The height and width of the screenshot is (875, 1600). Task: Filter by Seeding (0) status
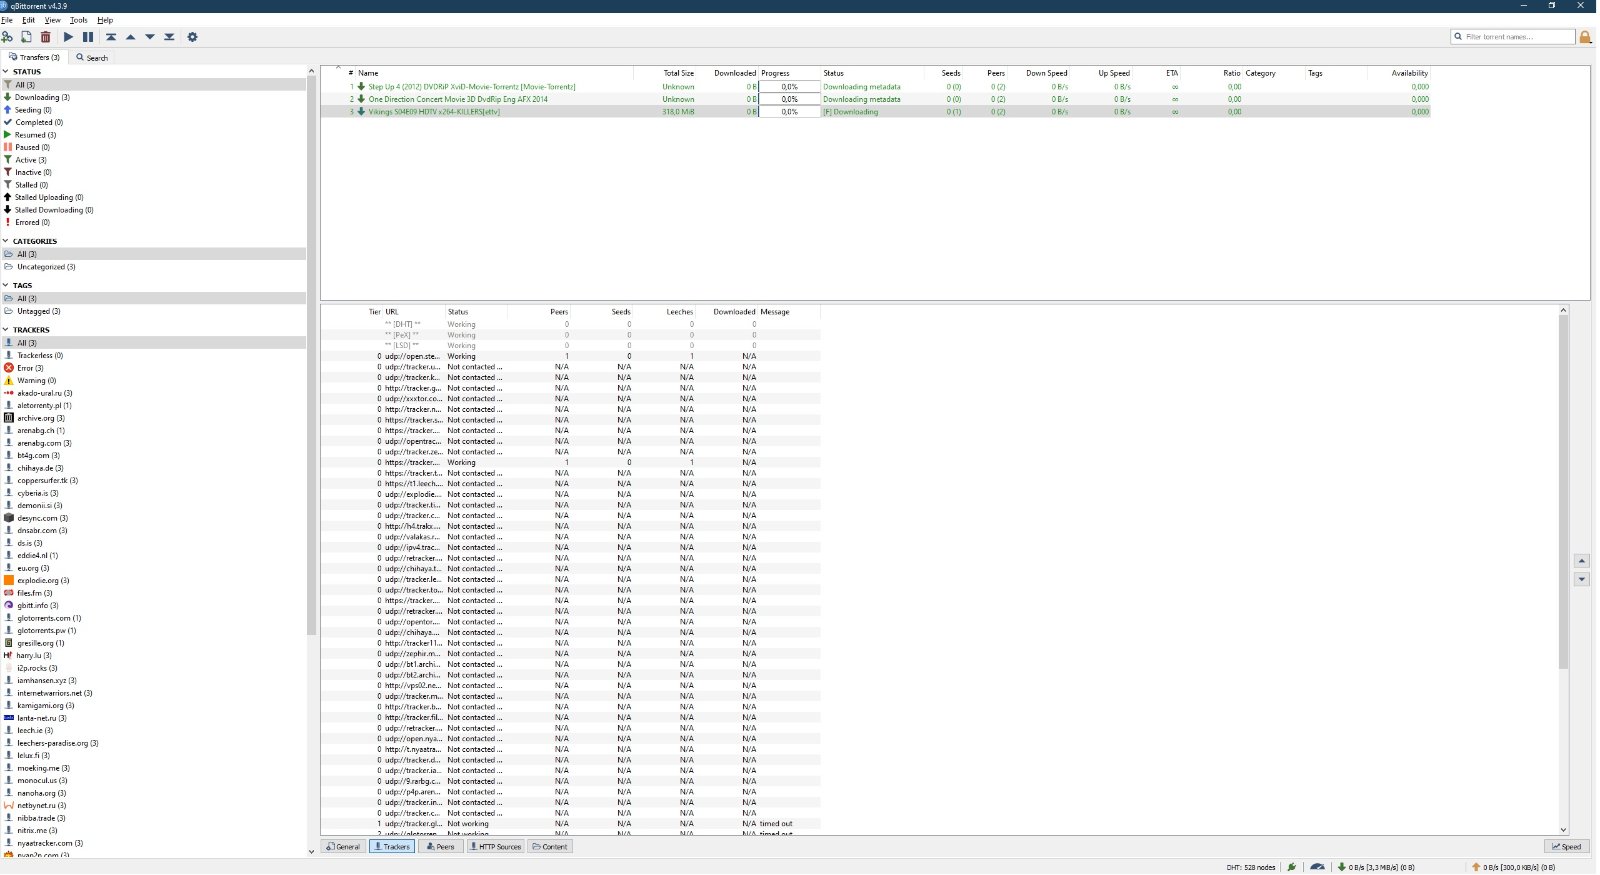coord(33,110)
